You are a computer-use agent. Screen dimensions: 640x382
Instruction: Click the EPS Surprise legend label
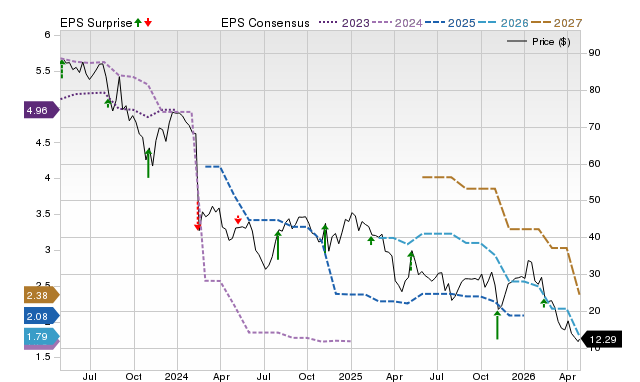pyautogui.click(x=96, y=23)
